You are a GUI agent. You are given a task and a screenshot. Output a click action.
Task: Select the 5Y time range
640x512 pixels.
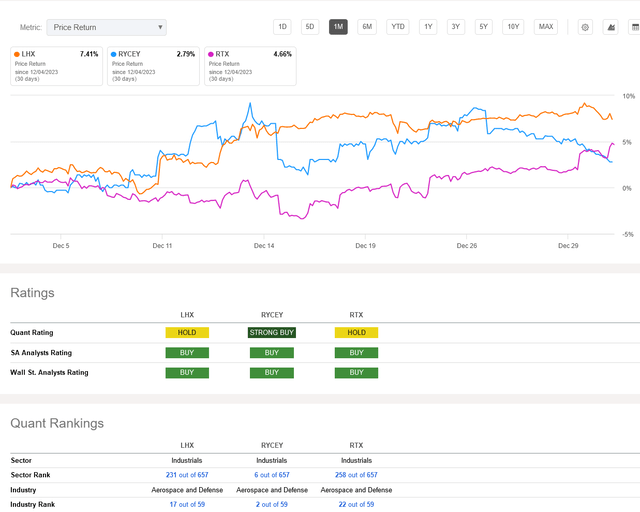click(484, 27)
